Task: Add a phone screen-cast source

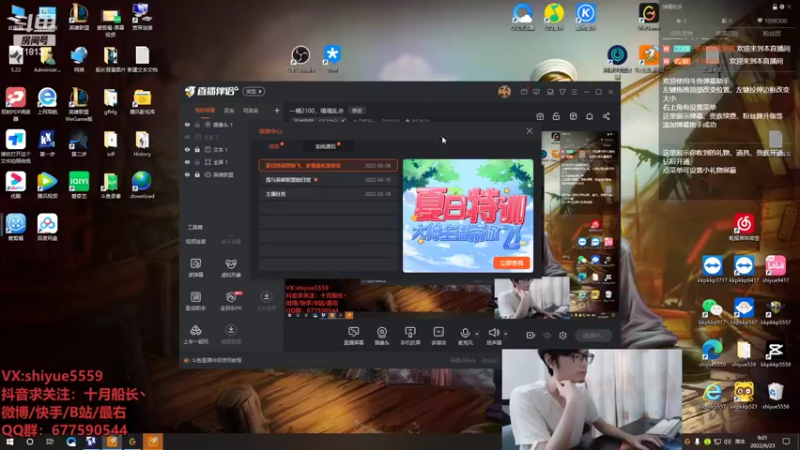Action: [x=410, y=336]
